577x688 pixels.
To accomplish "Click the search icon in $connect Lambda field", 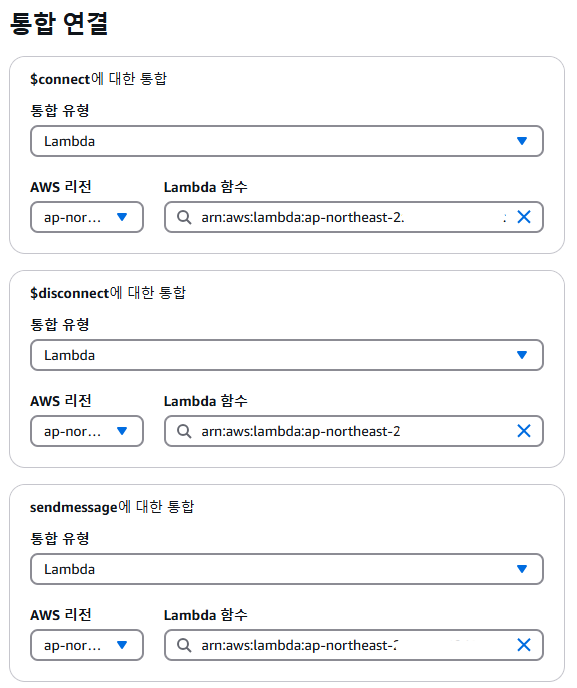I will (184, 217).
